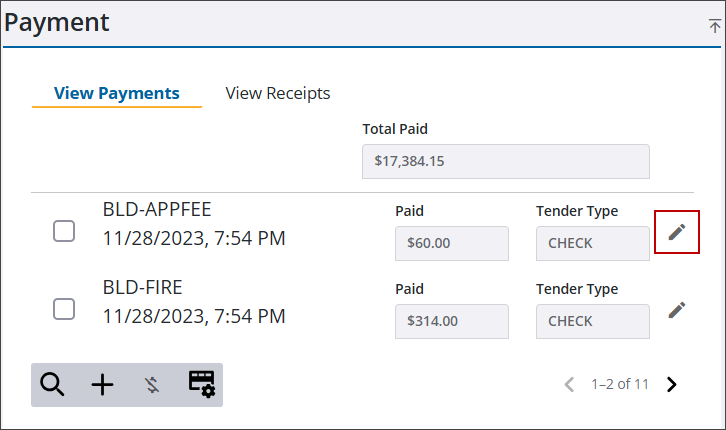Click the BLD-APPFEE payment title

[x=157, y=210]
